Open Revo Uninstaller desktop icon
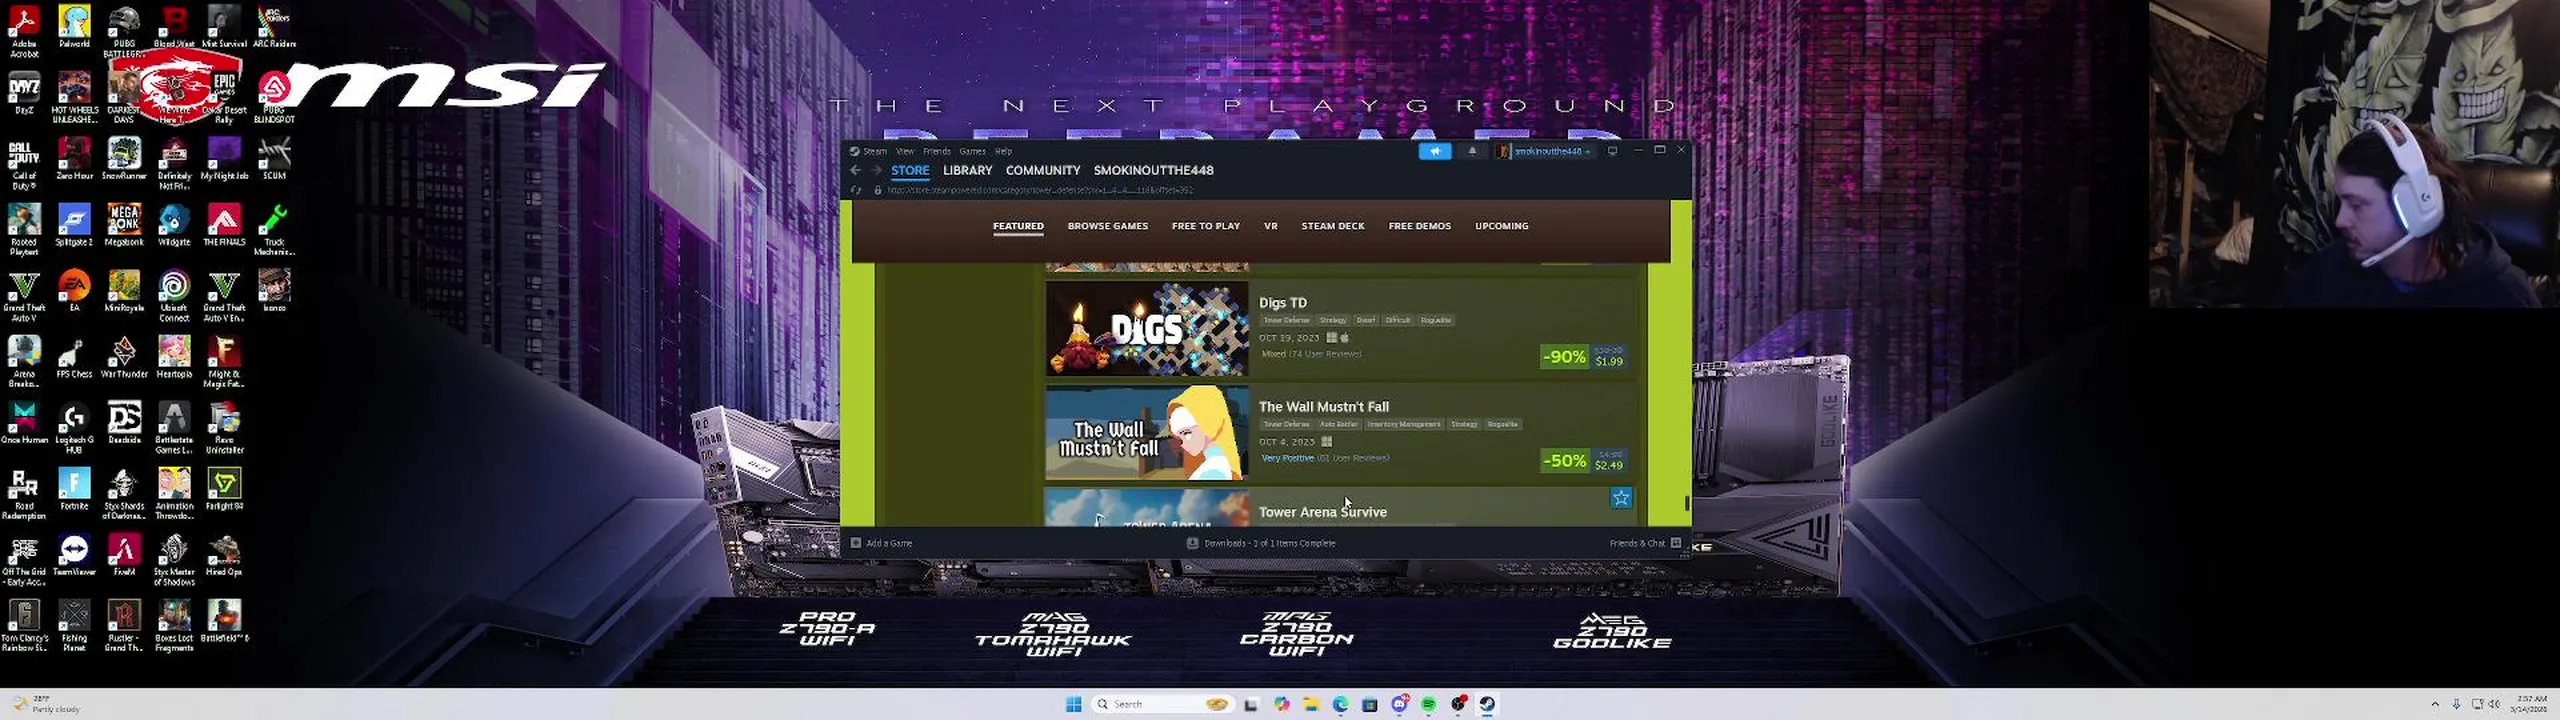The width and height of the screenshot is (2560, 720). (x=224, y=428)
